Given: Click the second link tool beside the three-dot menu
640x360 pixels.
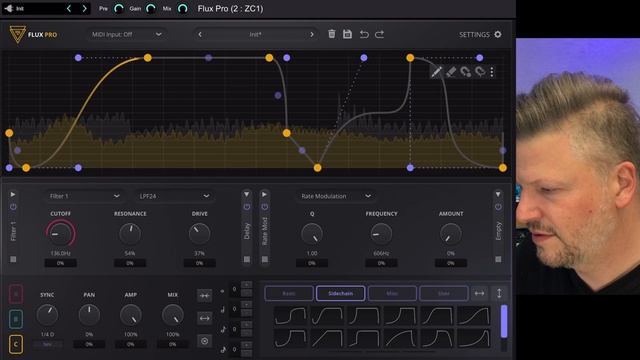Looking at the screenshot, I should (x=480, y=72).
